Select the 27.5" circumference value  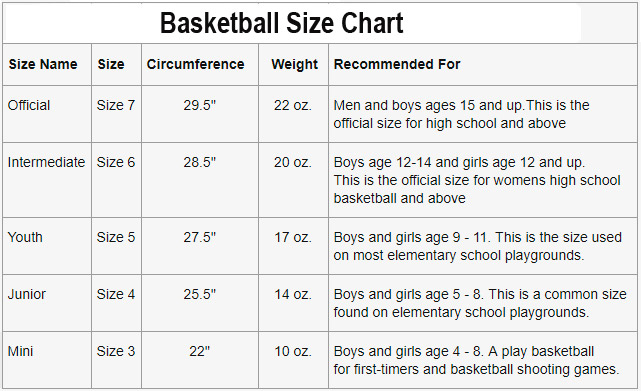(x=199, y=237)
